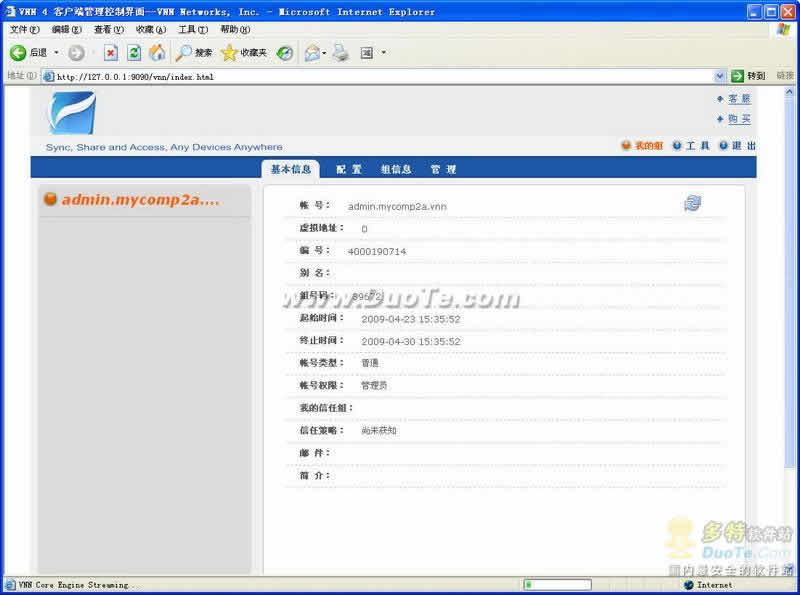Click the address bar URL field
Image resolution: width=800 pixels, height=595 pixels.
point(378,77)
